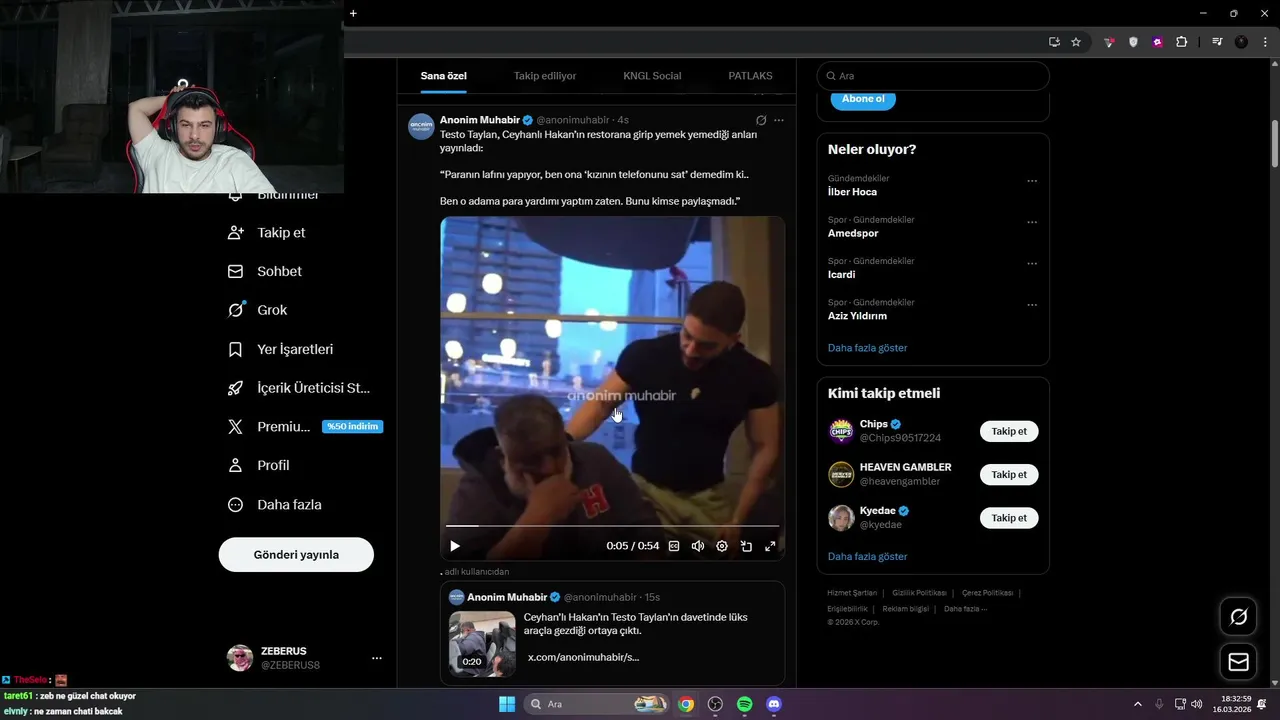This screenshot has width=1280, height=720.
Task: Mute the video volume
Action: point(698,546)
